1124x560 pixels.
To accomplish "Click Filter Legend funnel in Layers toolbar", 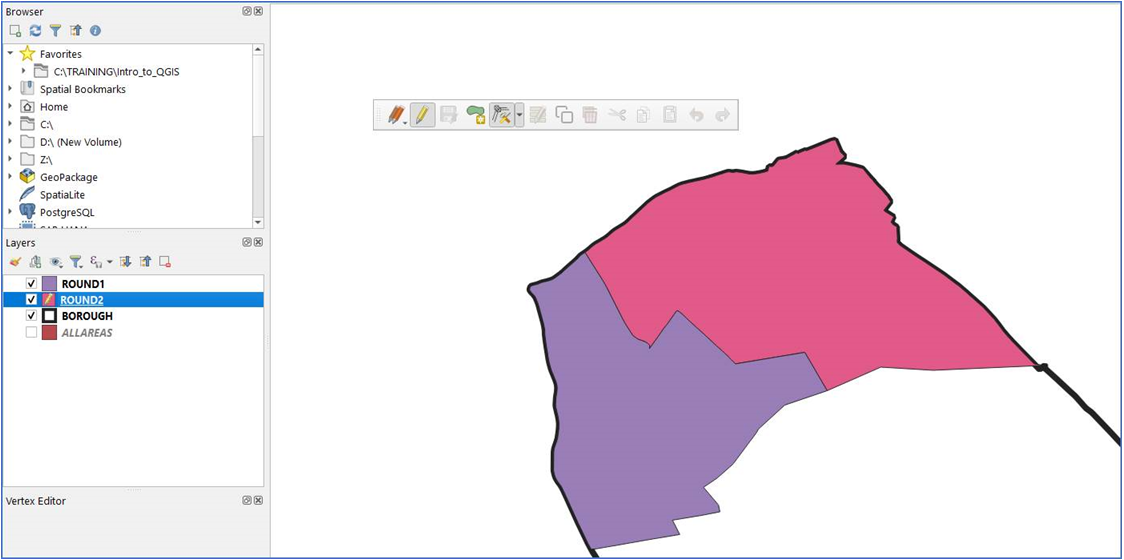I will click(76, 262).
